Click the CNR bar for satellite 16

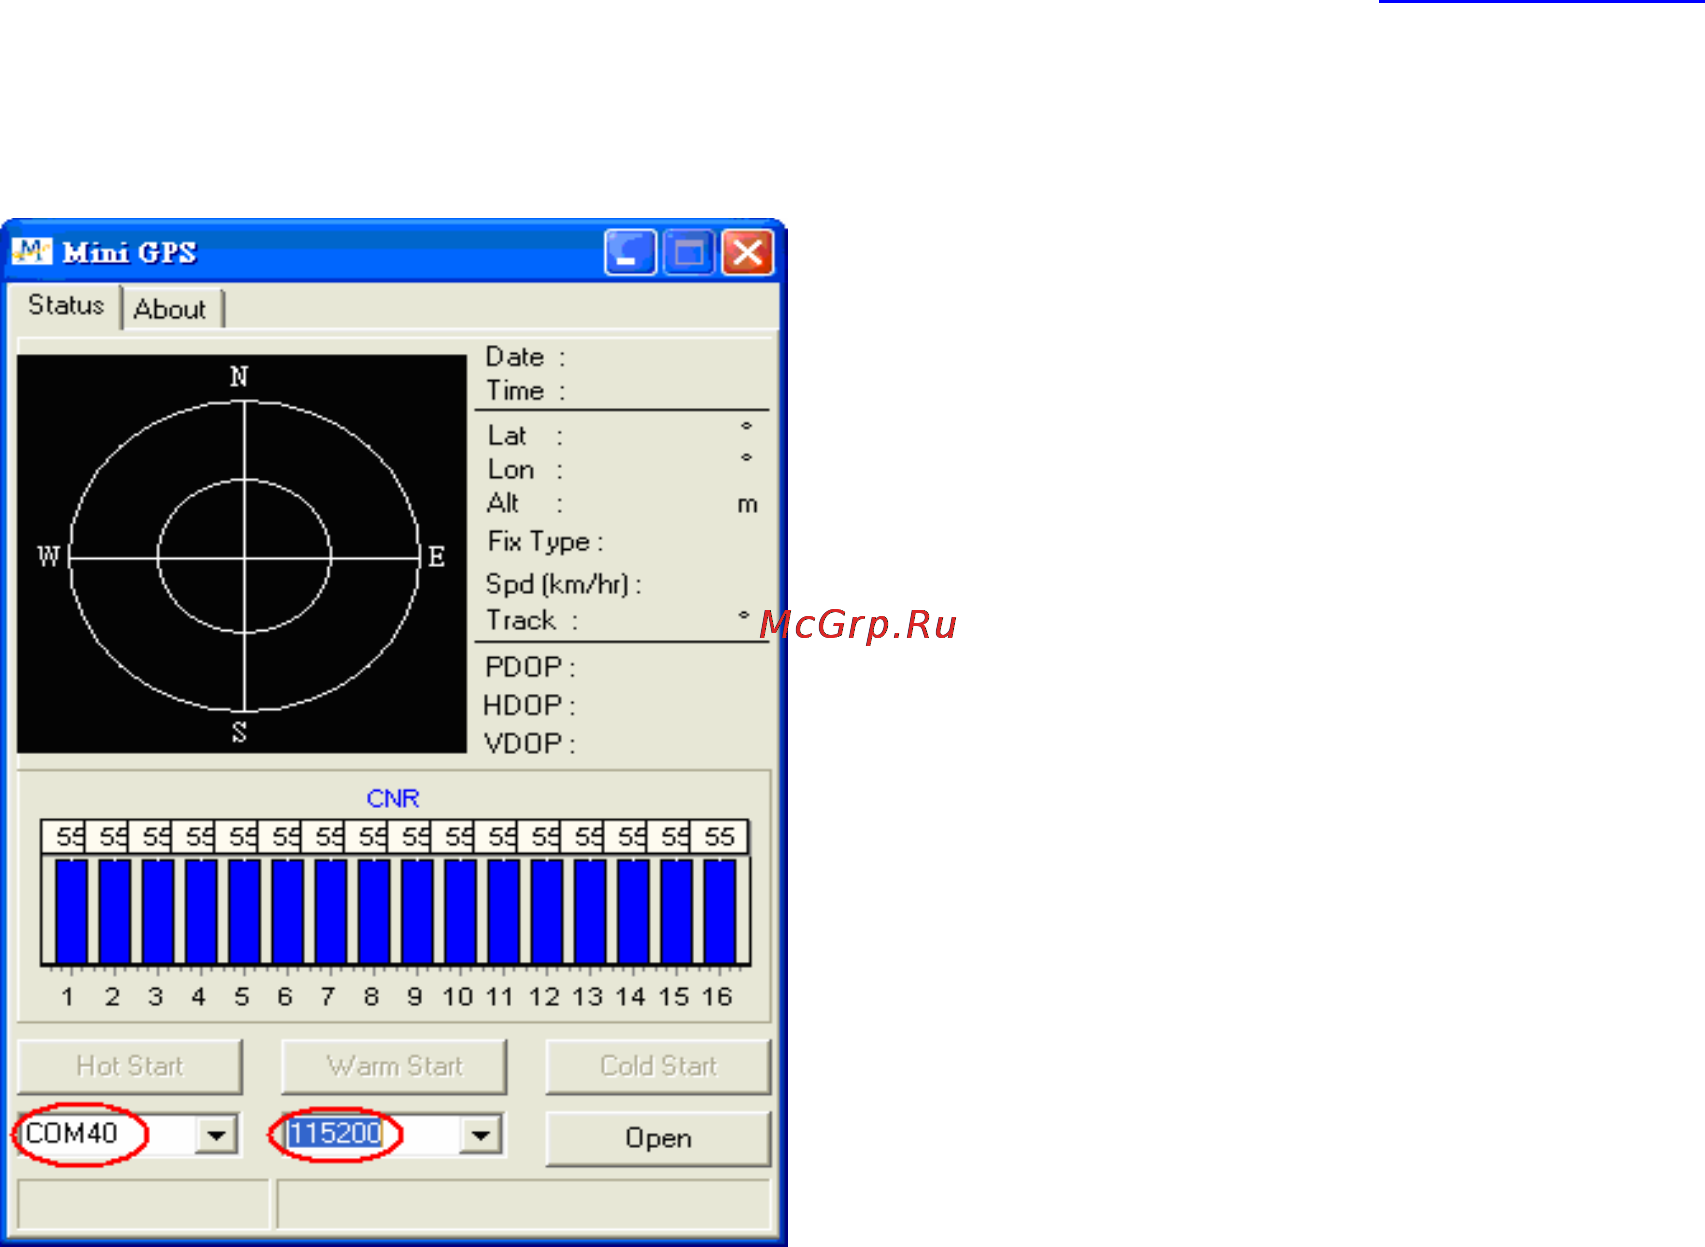point(720,911)
